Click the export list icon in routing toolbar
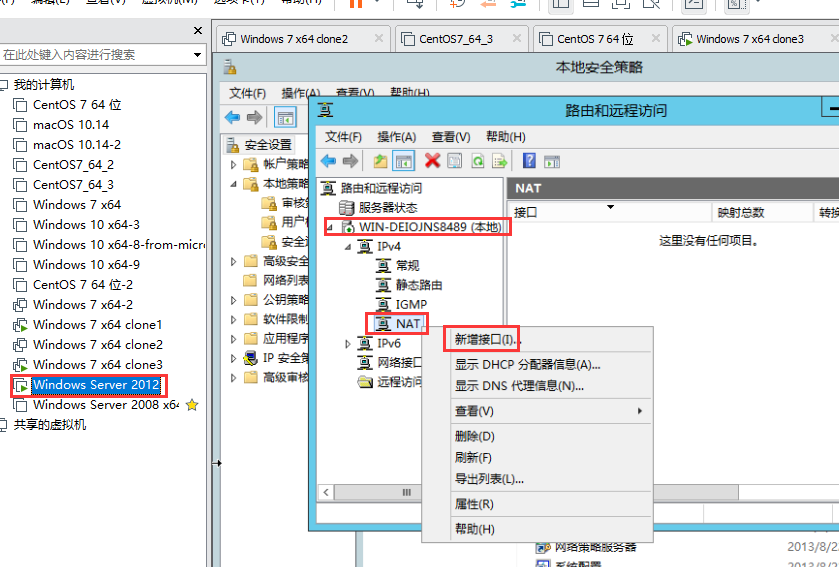 [500, 161]
